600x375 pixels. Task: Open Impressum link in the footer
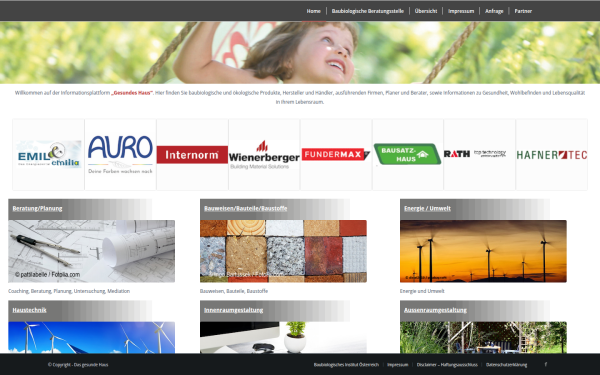point(398,365)
